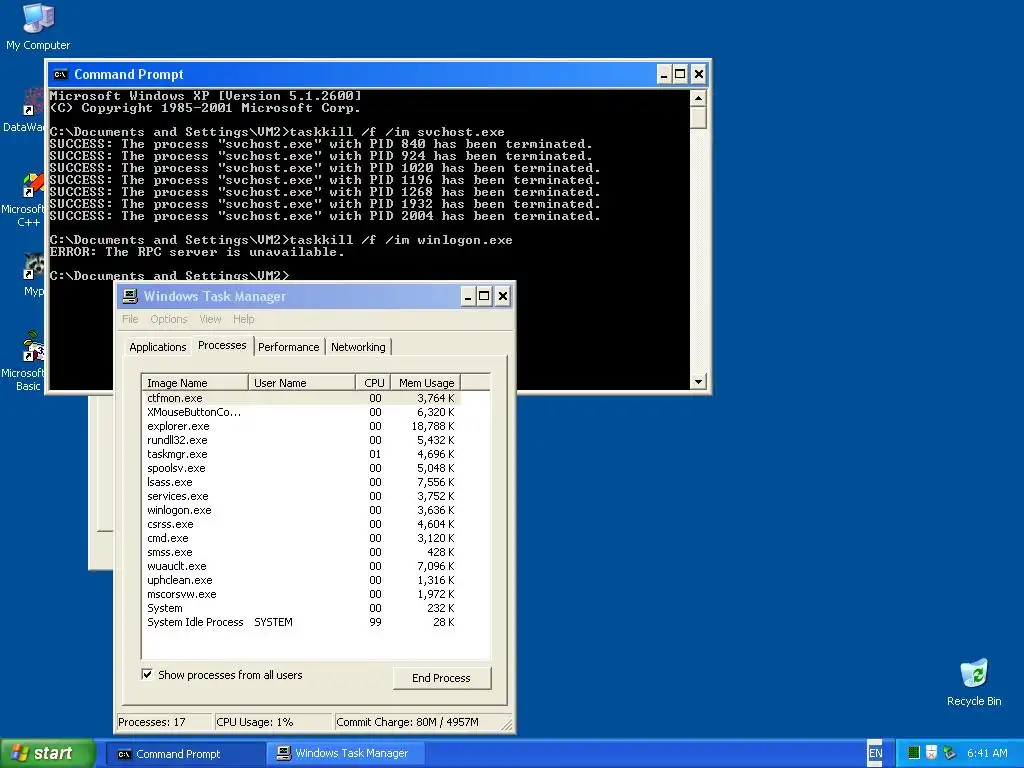Screen dimensions: 1024x768
Task: Select the System Idle Process row
Action: (301, 622)
